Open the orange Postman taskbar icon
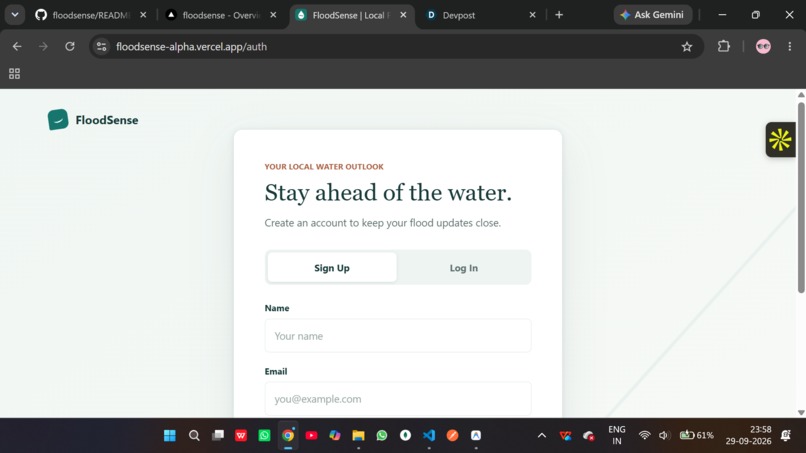Viewport: 806px width, 453px height. click(452, 436)
